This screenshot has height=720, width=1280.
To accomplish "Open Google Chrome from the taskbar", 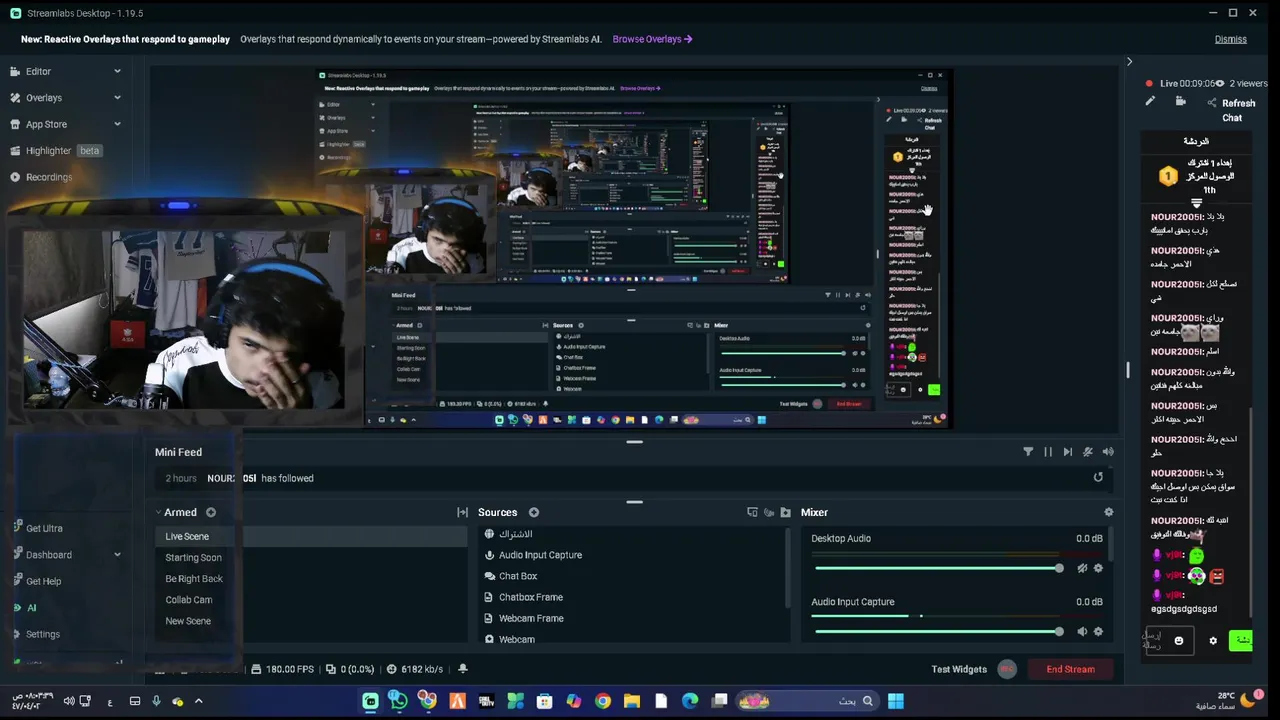I will 603,701.
